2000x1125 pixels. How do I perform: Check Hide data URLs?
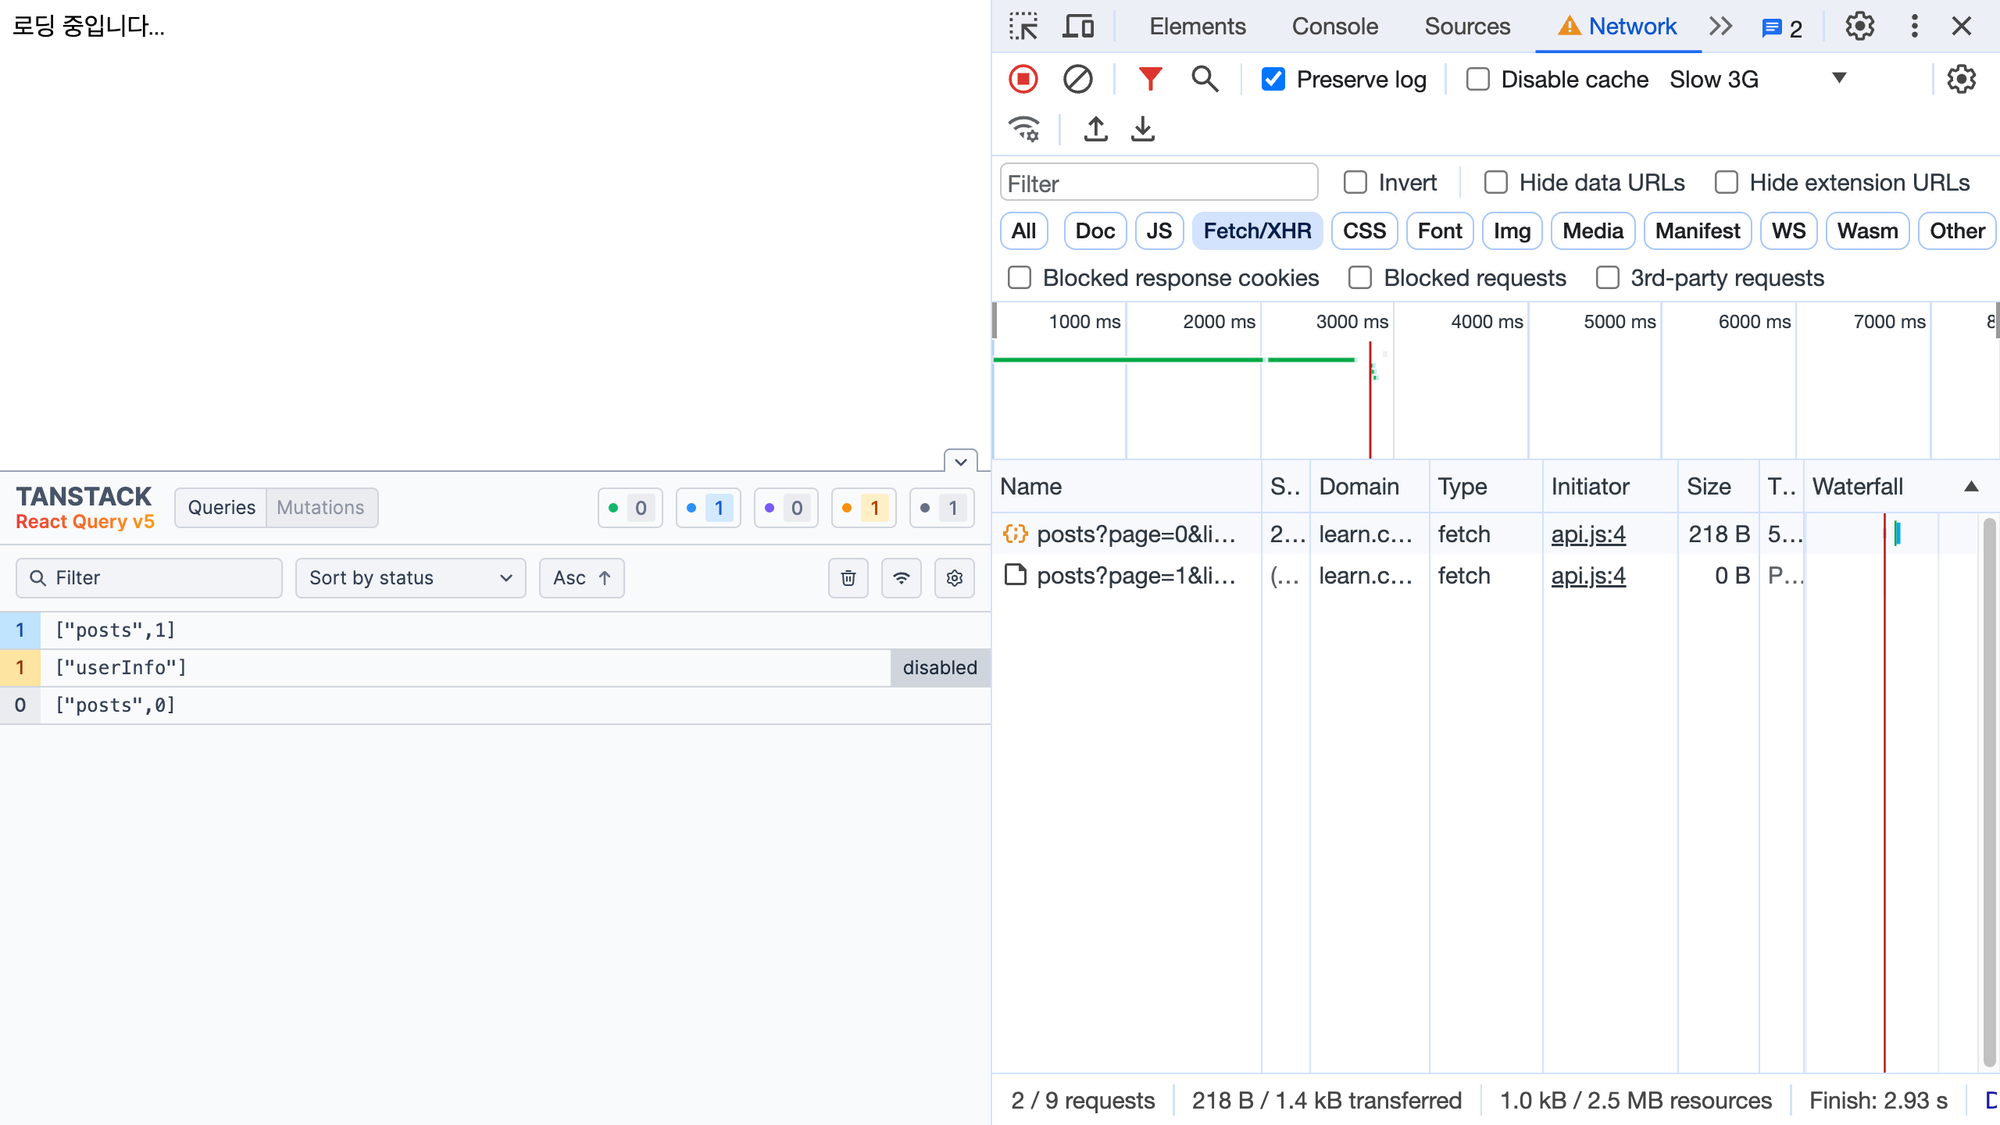coord(1496,182)
